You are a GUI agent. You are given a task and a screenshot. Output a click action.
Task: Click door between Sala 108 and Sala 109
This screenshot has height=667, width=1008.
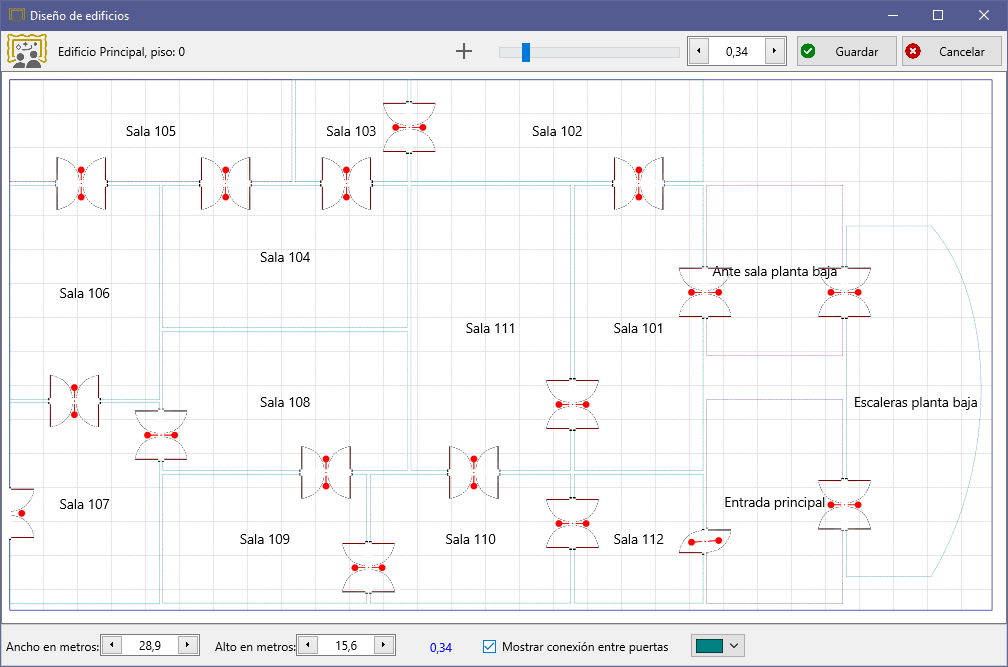(326, 472)
